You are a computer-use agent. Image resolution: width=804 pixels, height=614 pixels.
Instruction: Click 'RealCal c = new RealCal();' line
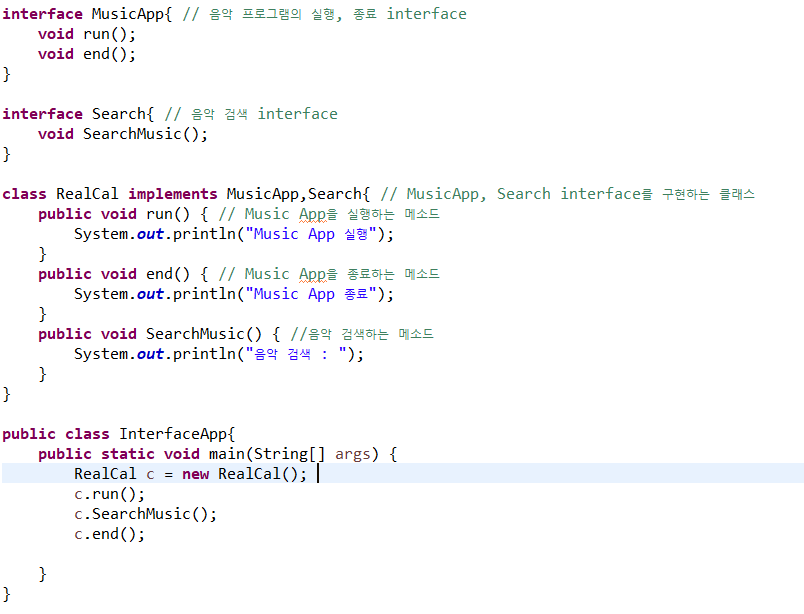tap(190, 474)
